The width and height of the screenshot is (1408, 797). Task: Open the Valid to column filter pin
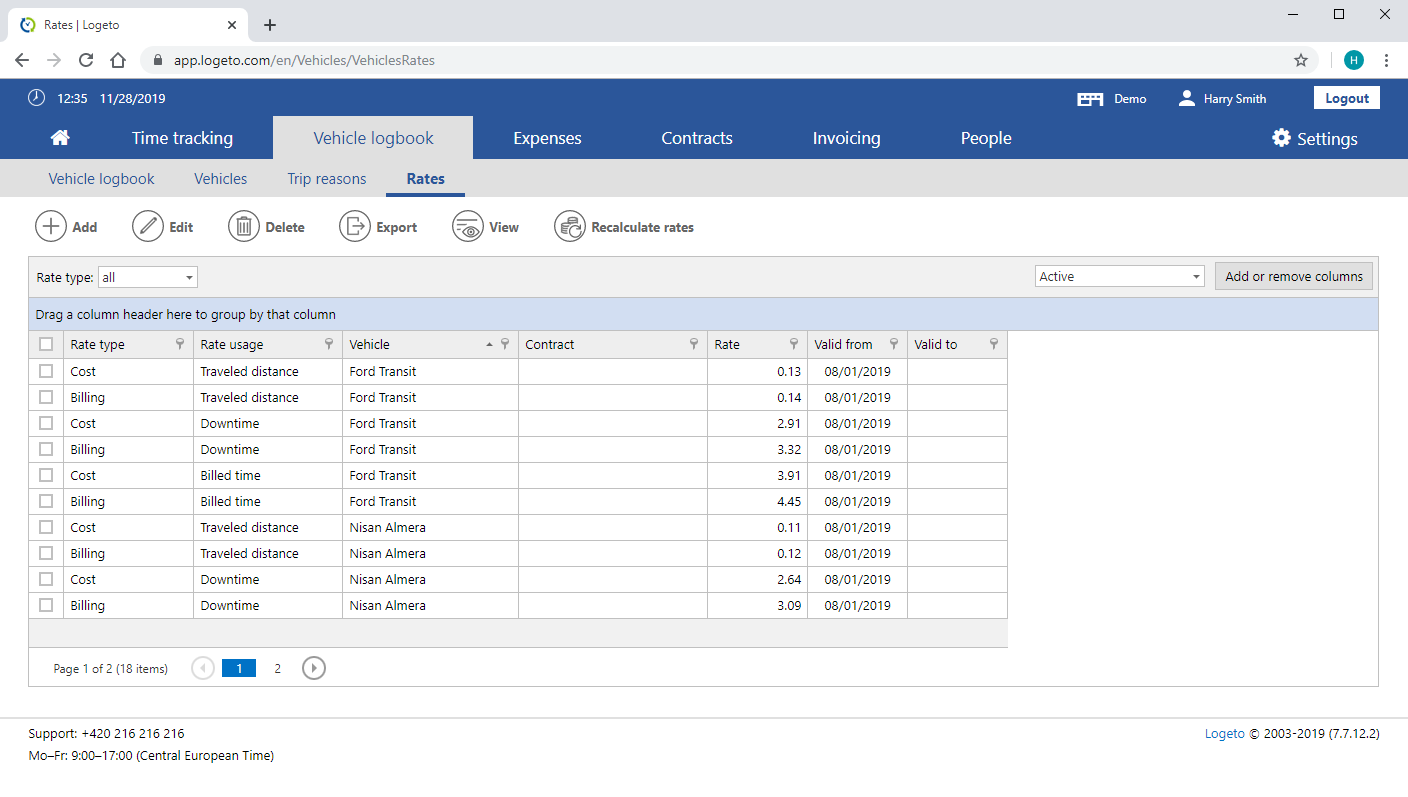(994, 344)
